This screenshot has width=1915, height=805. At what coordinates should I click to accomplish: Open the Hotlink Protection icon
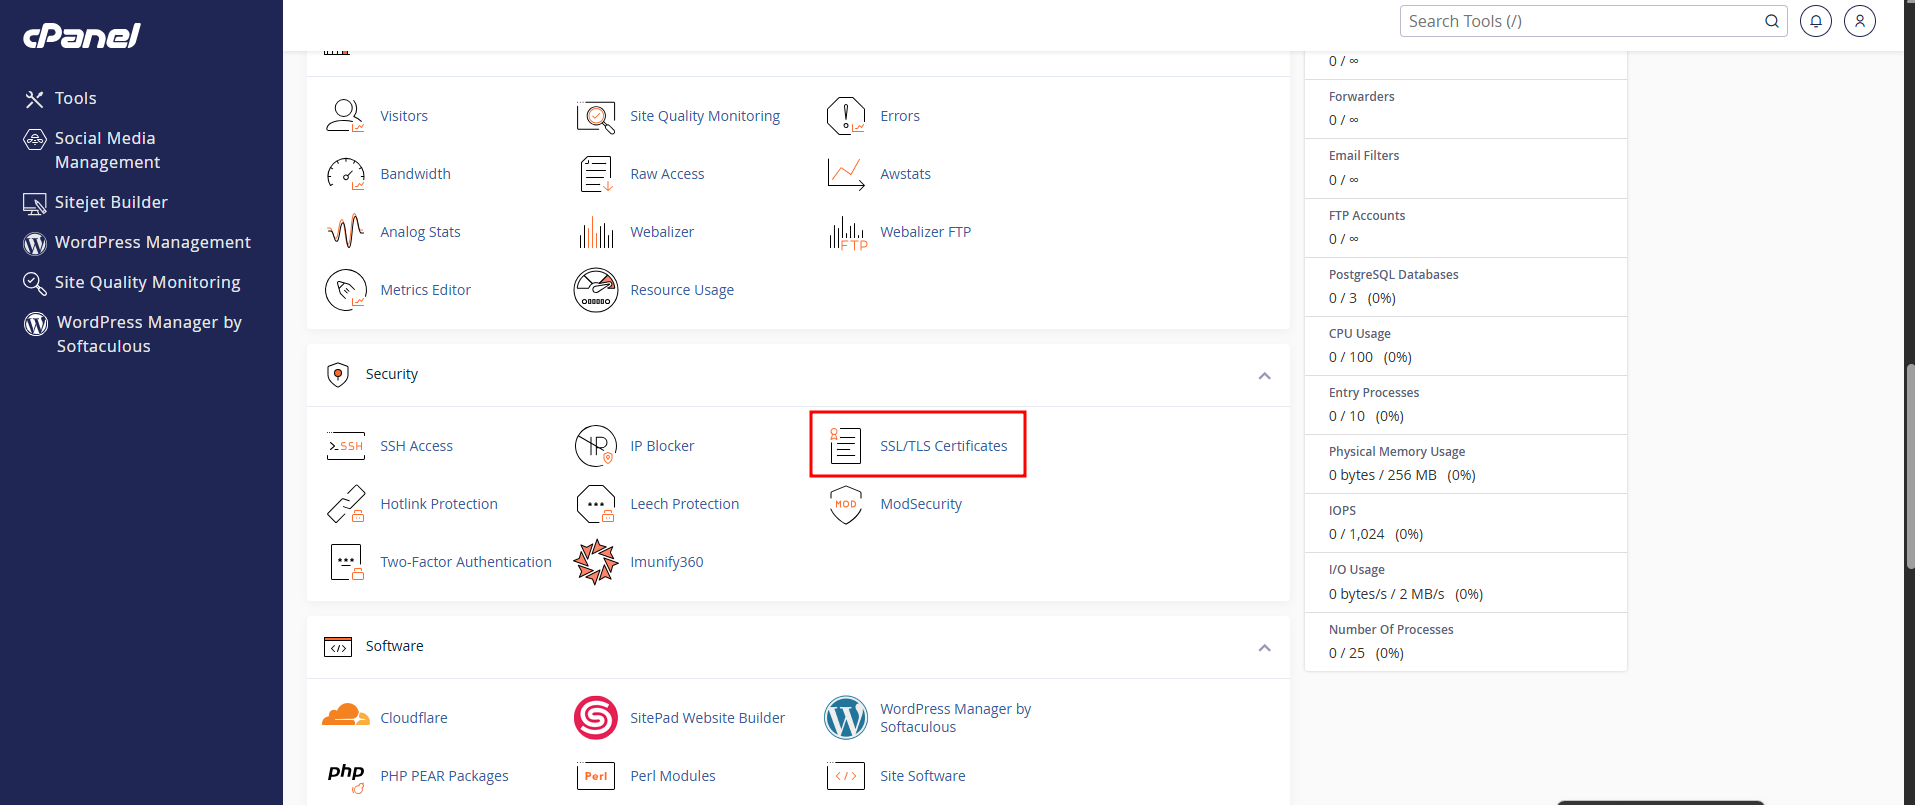(x=345, y=504)
